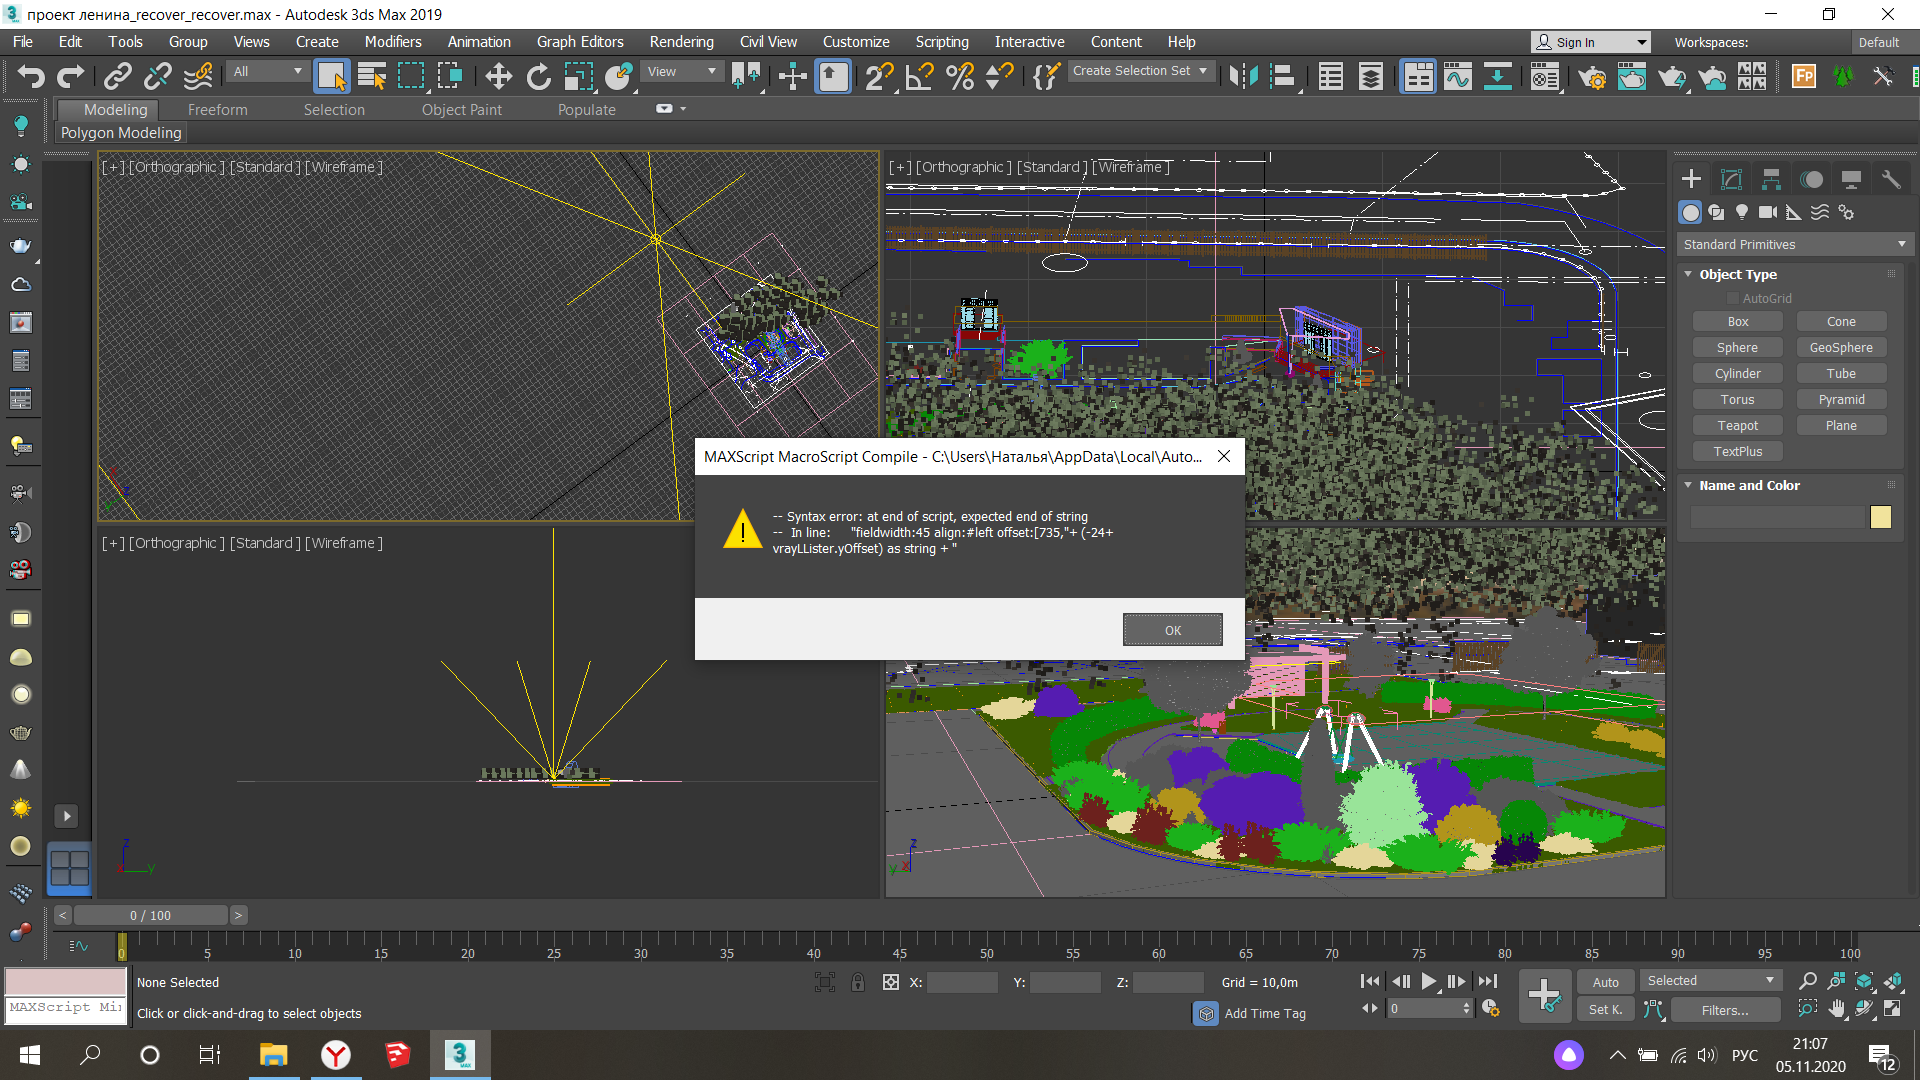The width and height of the screenshot is (1920, 1080).
Task: Choose the Select and Scale tool
Action: pyautogui.click(x=579, y=76)
